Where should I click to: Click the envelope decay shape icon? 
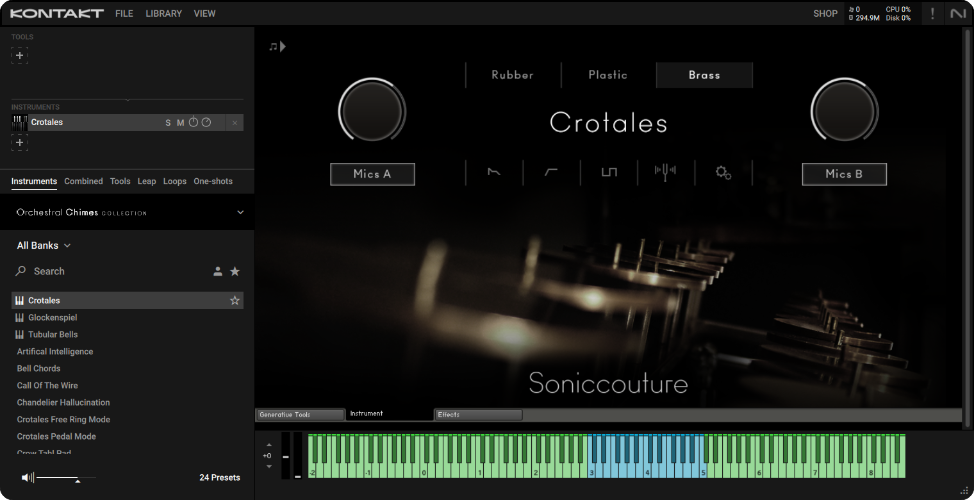[x=495, y=172]
